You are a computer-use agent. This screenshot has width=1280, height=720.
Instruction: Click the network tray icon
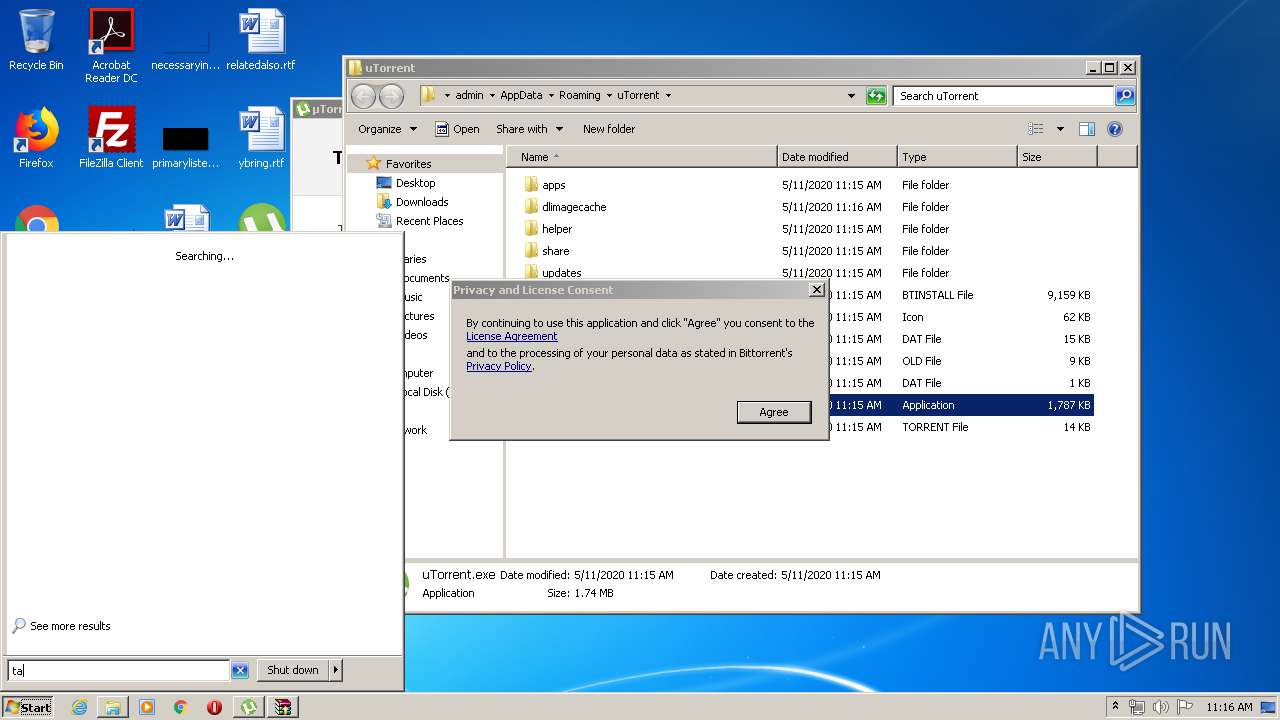tap(1137, 707)
